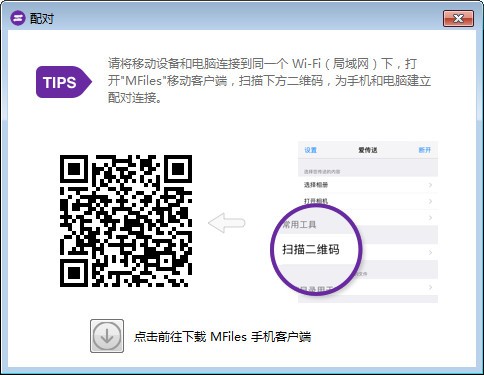The width and height of the screenshot is (484, 375).
Task: Click the pairing QR code image
Action: pos(126,221)
